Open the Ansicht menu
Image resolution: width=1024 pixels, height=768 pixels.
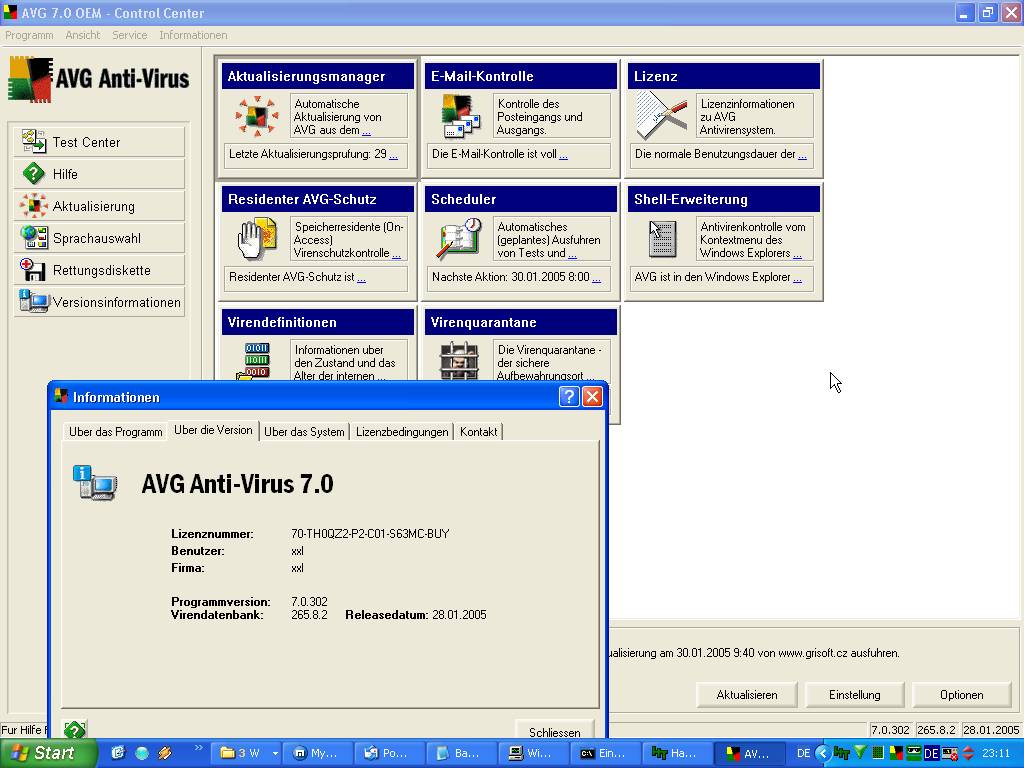click(x=82, y=35)
